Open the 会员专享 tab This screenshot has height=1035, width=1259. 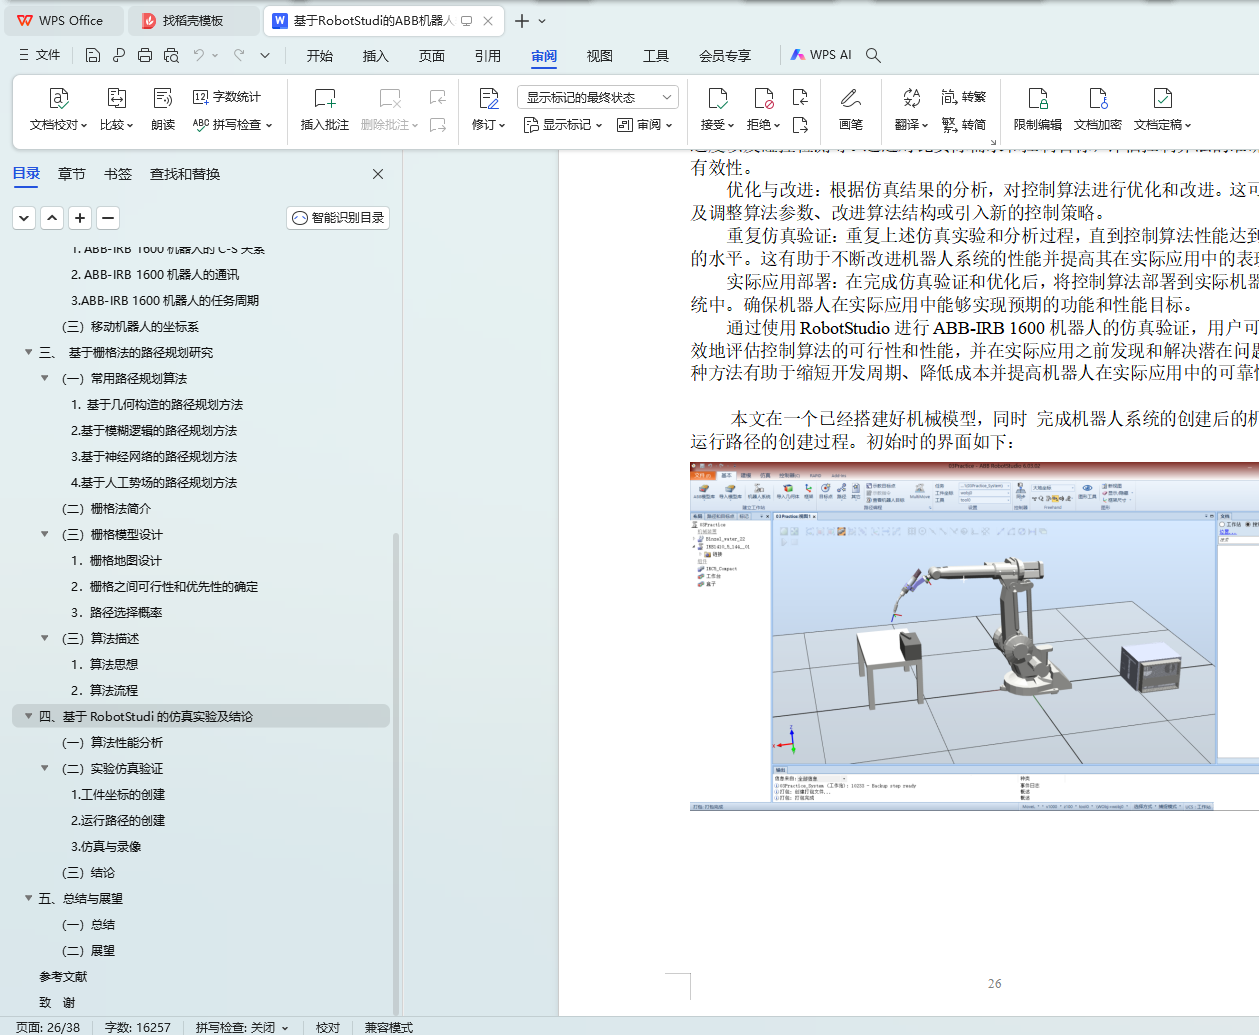[725, 56]
